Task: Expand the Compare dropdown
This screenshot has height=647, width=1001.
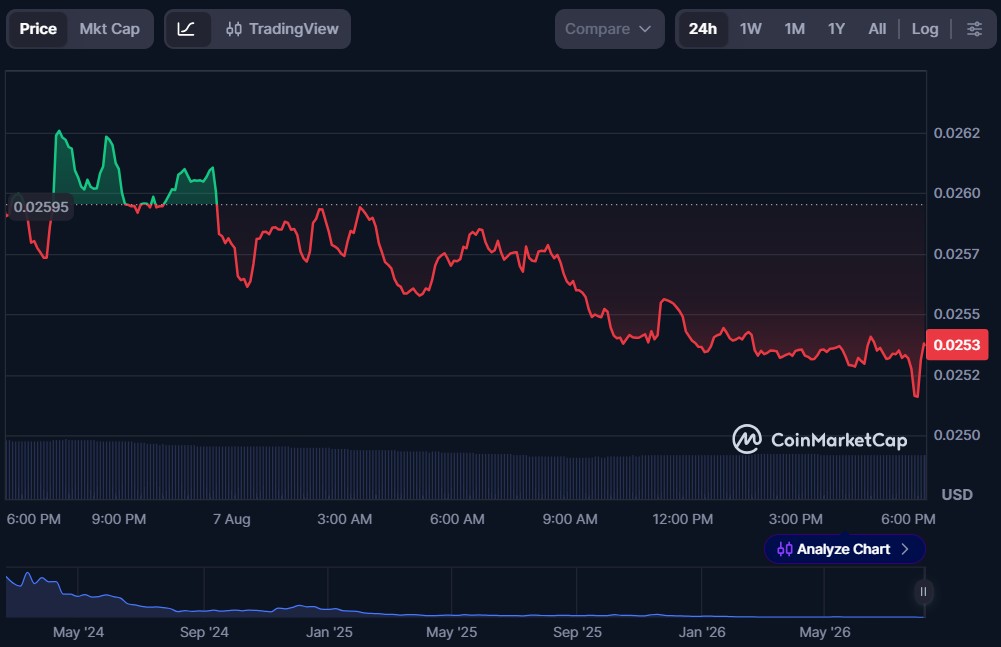Action: (x=609, y=29)
